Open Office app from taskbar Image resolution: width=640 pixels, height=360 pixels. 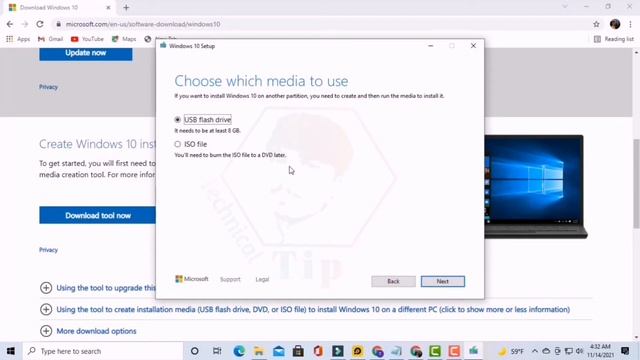coord(318,351)
